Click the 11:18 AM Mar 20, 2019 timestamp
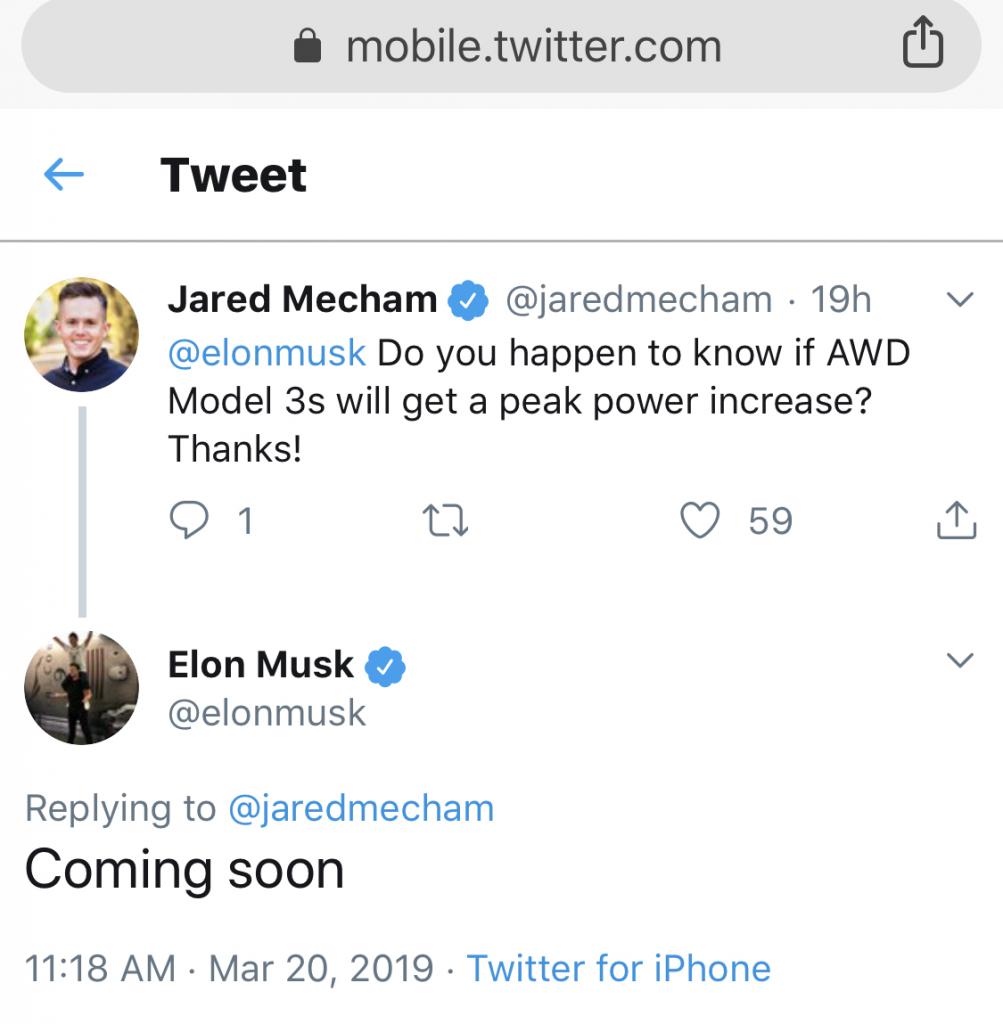 pos(229,968)
